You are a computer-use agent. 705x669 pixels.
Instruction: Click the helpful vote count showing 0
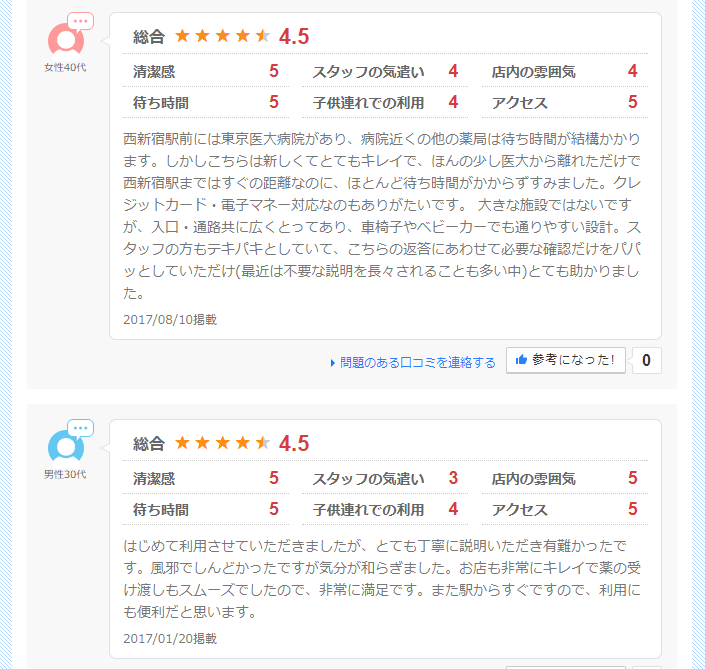click(x=646, y=361)
